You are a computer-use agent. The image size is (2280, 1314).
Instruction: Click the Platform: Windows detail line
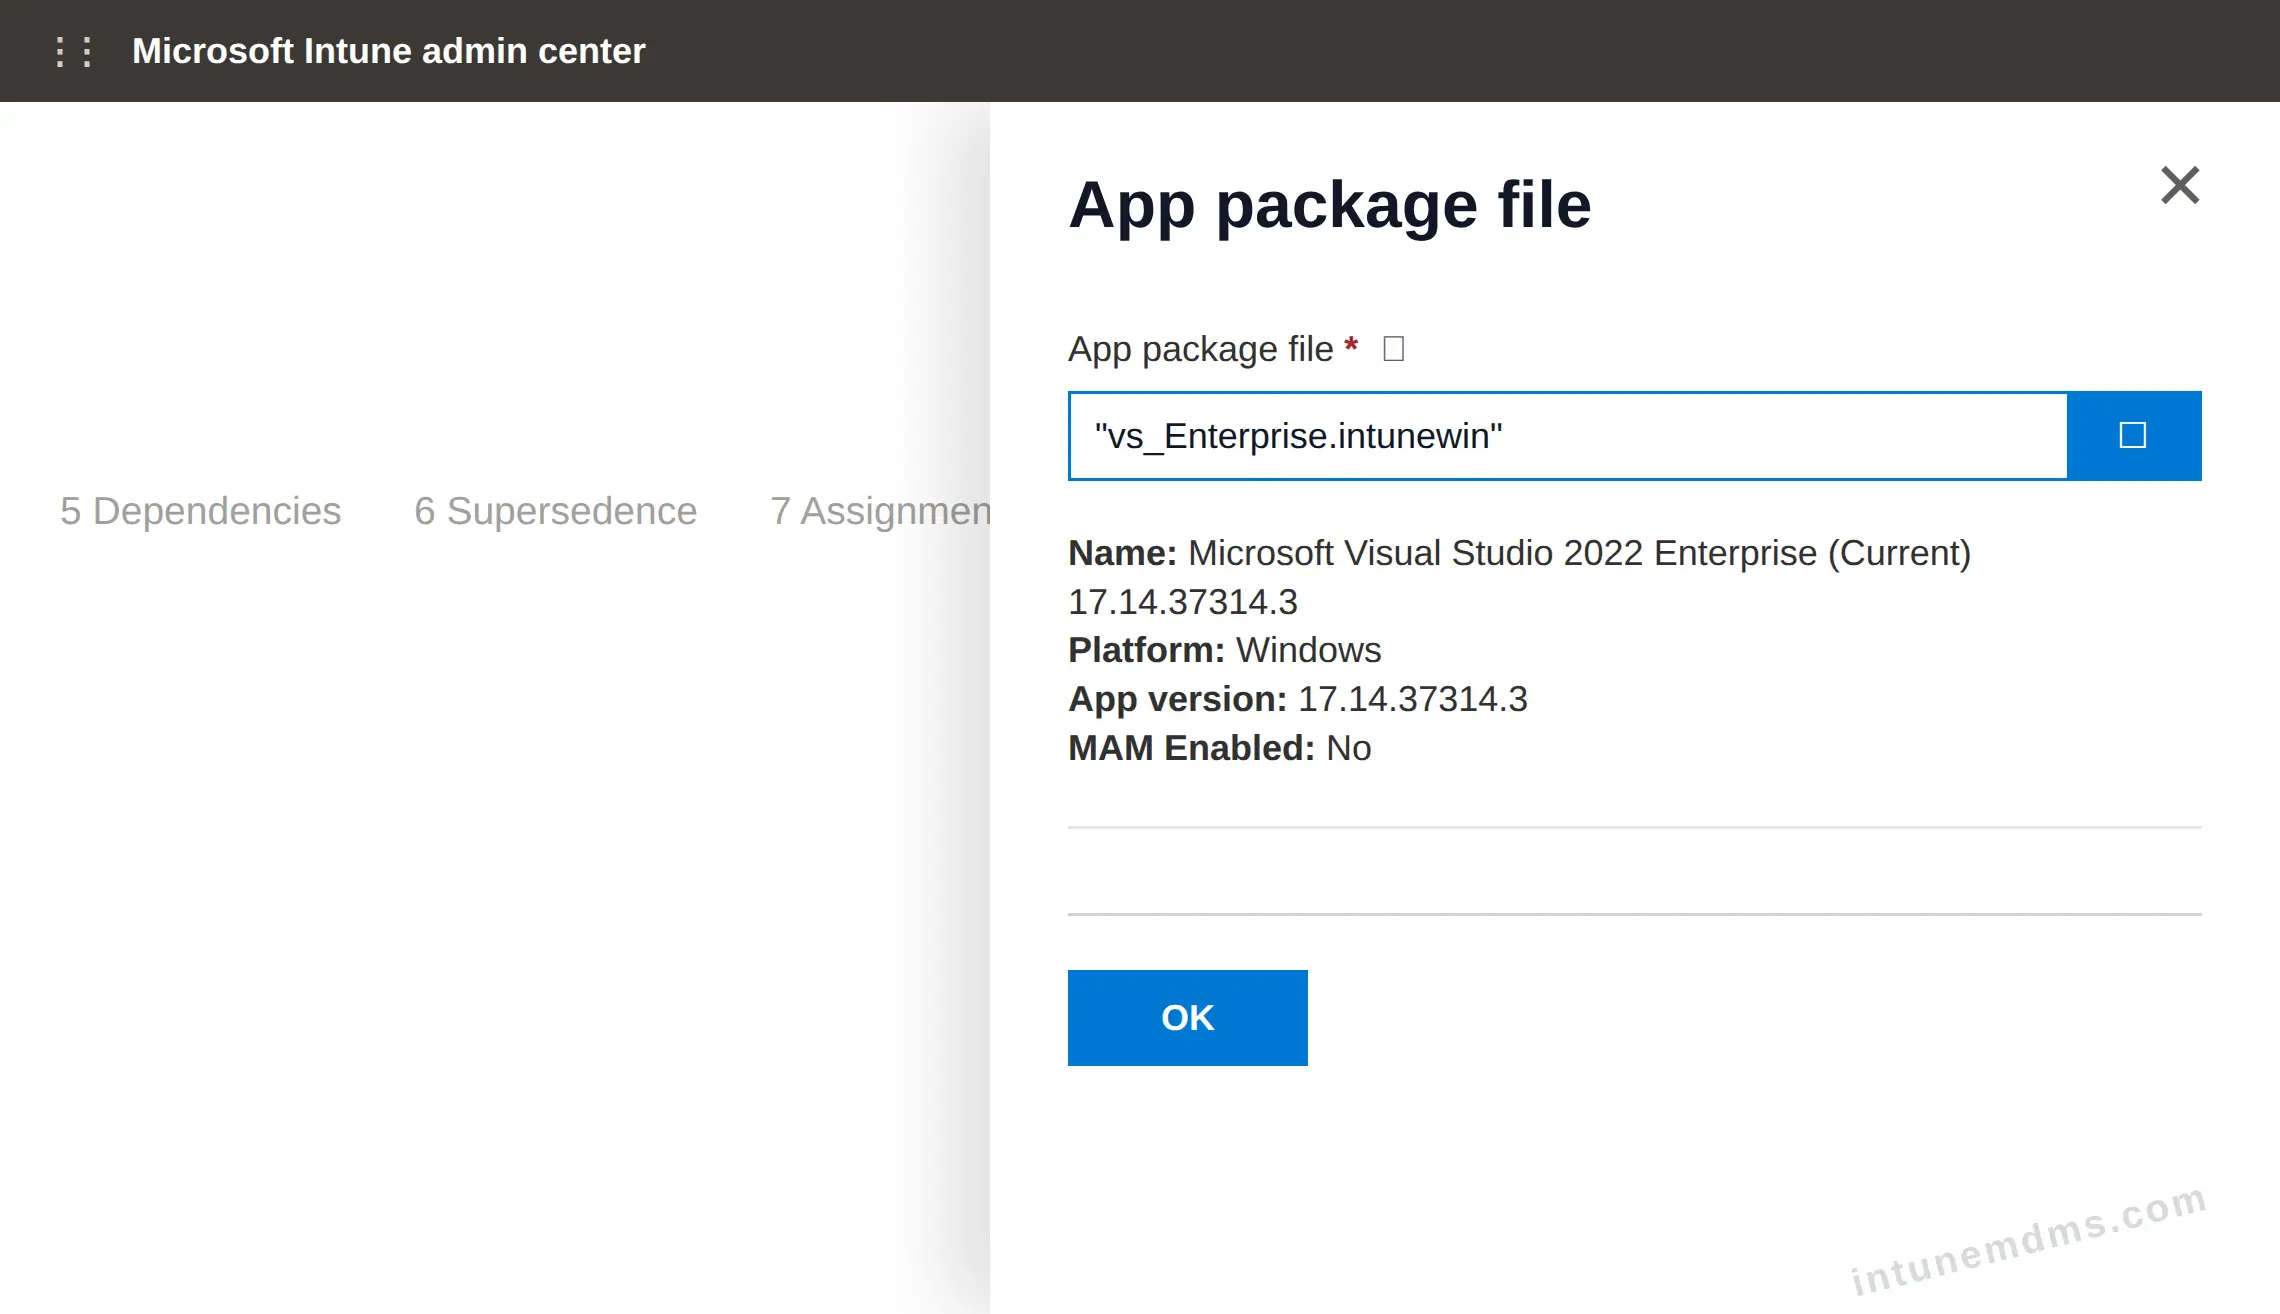pyautogui.click(x=1225, y=650)
